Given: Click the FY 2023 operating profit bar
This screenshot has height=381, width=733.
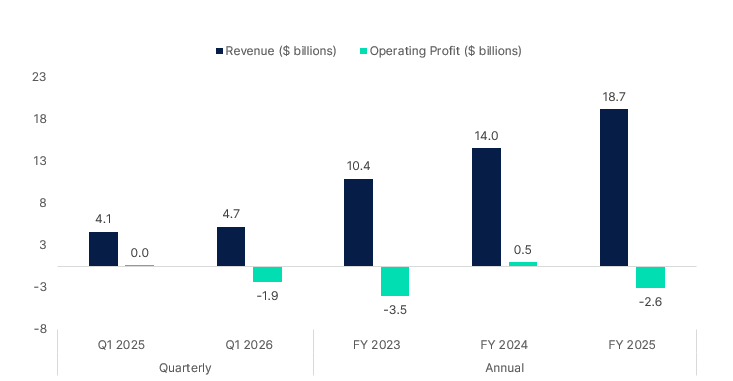Looking at the screenshot, I should (x=395, y=281).
